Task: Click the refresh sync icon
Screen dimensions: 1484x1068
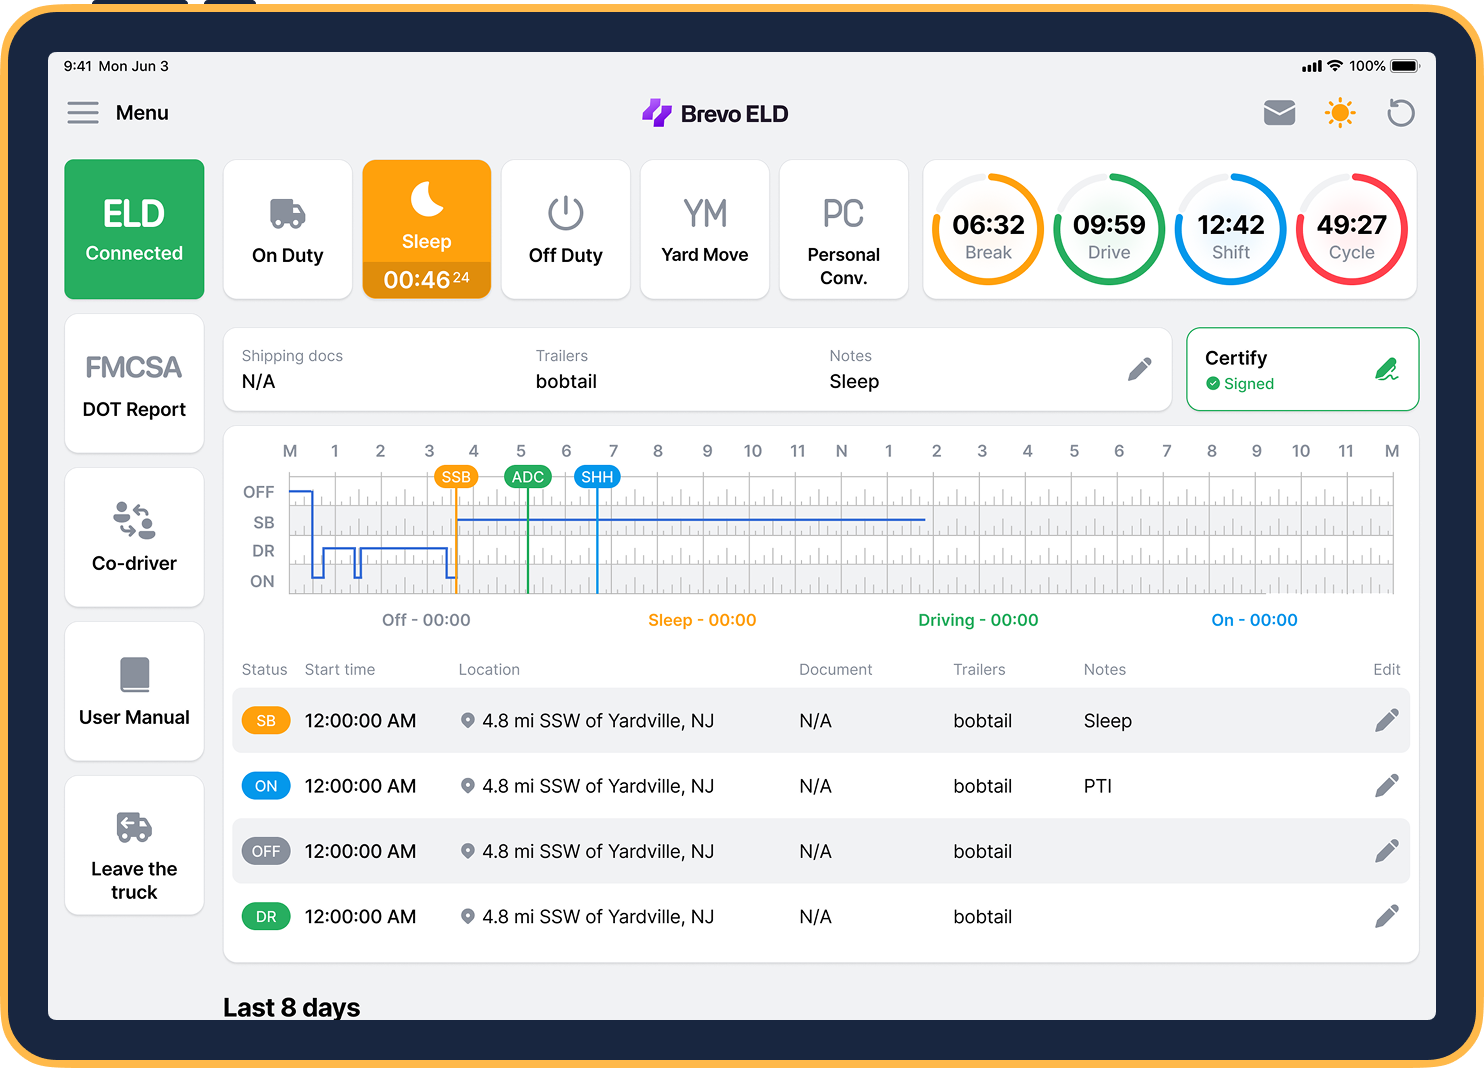Action: point(1401,113)
